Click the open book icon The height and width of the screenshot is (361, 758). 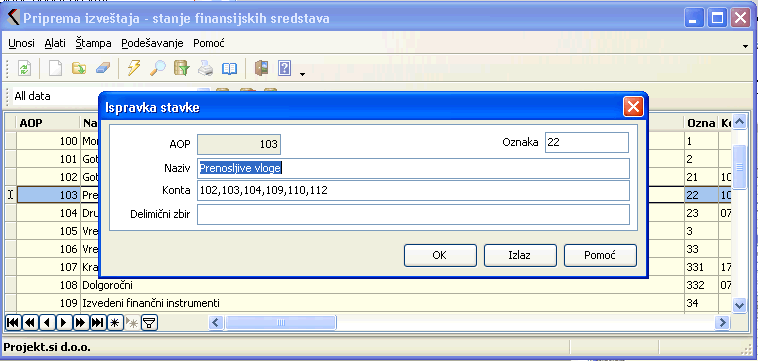(x=230, y=69)
